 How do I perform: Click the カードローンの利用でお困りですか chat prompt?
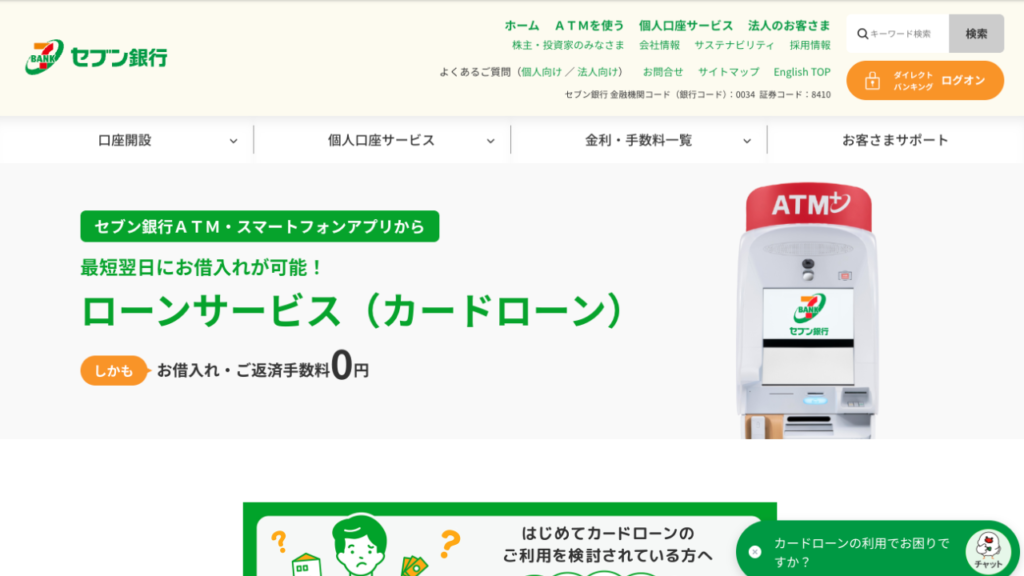861,552
